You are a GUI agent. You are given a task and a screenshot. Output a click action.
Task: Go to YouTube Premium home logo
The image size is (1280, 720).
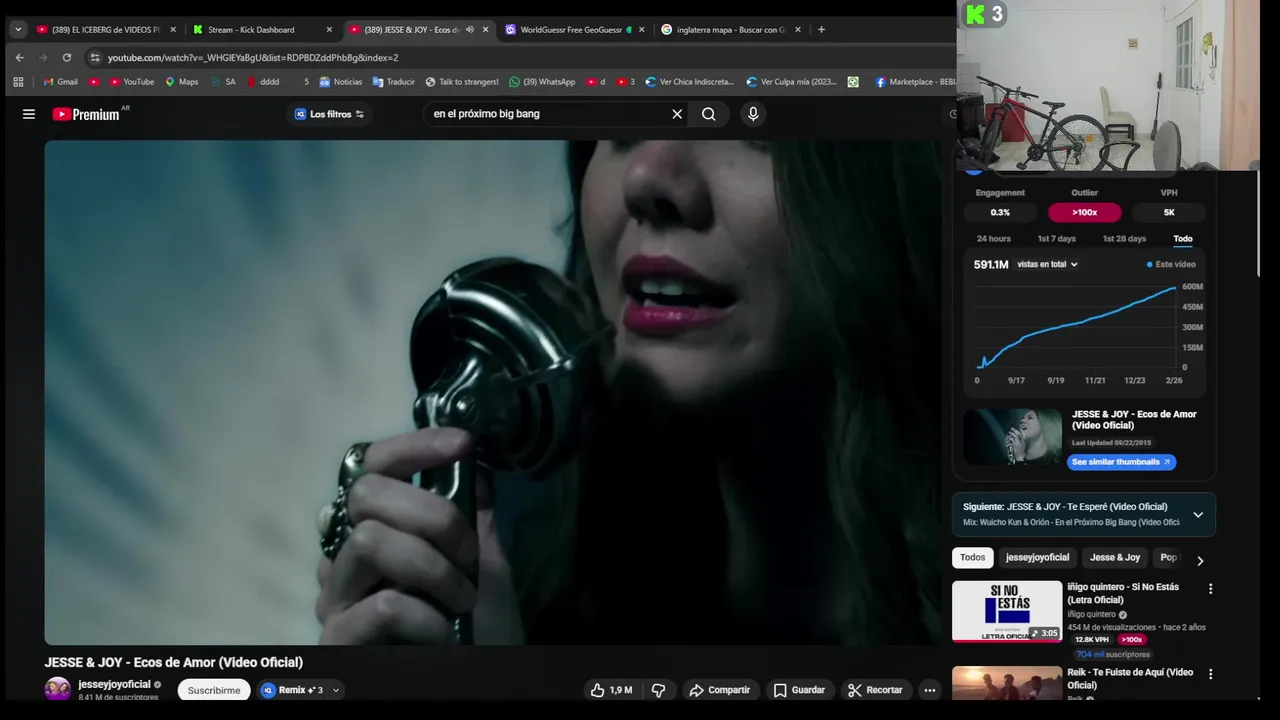click(x=86, y=114)
